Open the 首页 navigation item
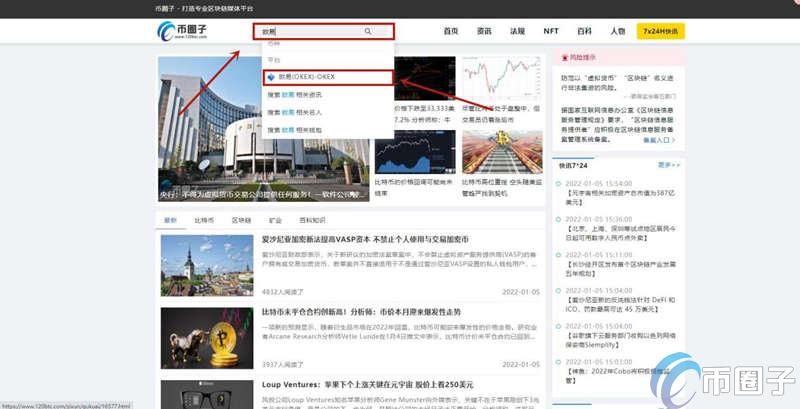 click(451, 31)
